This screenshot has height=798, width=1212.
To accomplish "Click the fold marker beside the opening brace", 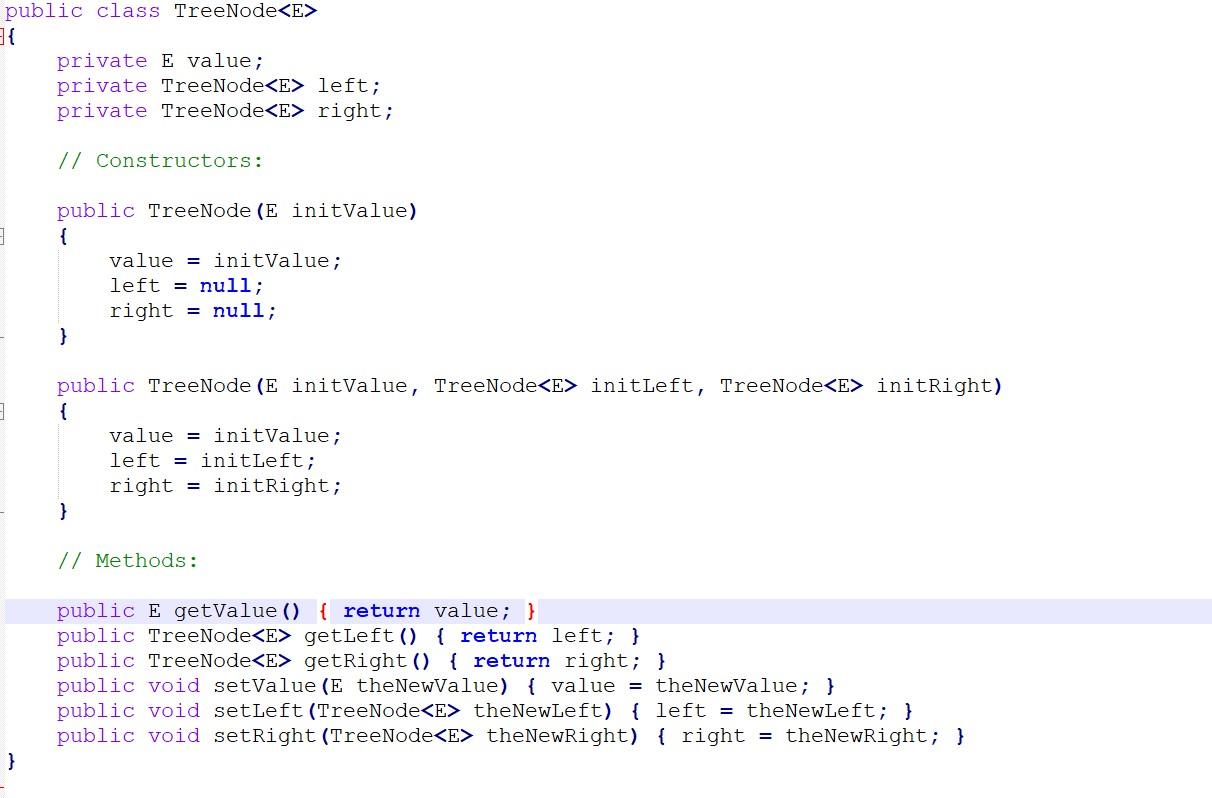I will coord(4,36).
